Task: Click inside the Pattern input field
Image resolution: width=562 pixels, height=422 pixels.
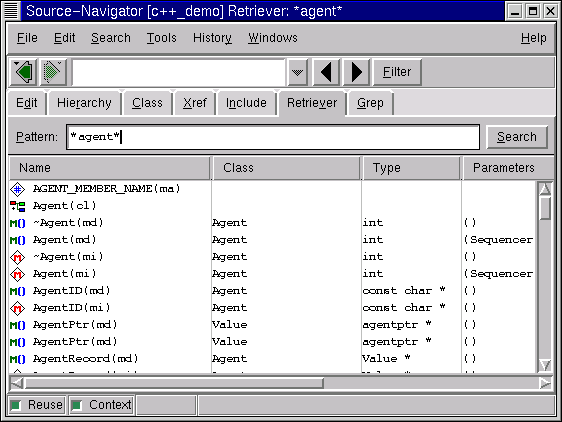Action: (x=273, y=137)
